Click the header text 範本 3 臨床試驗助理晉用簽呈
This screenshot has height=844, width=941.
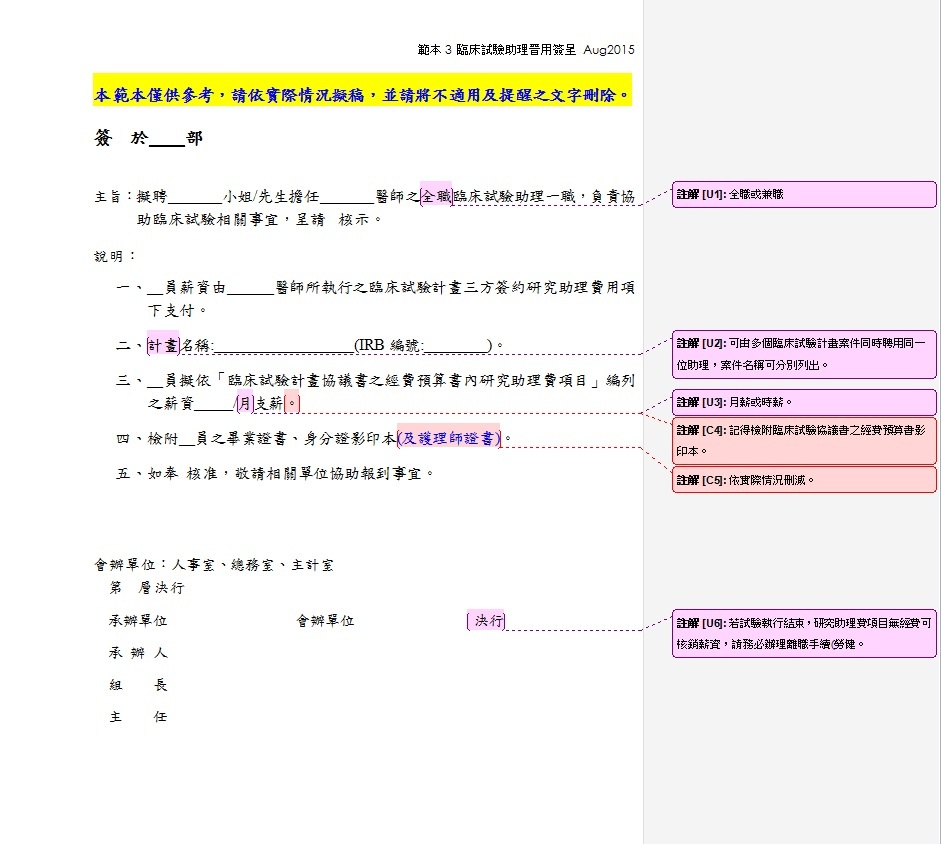[x=496, y=50]
